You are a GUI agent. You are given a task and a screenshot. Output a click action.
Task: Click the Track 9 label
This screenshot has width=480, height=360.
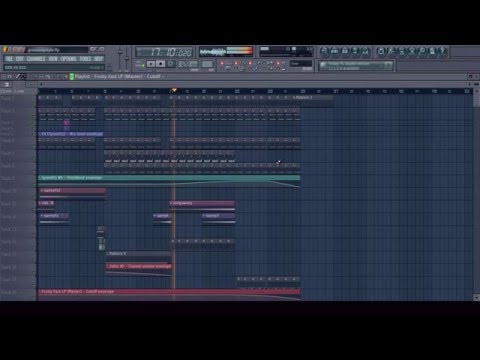click(x=8, y=178)
